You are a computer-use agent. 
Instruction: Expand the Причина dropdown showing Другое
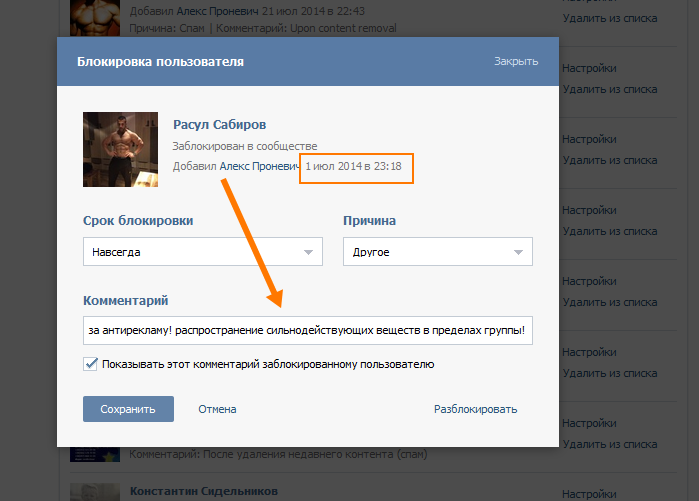pos(437,252)
